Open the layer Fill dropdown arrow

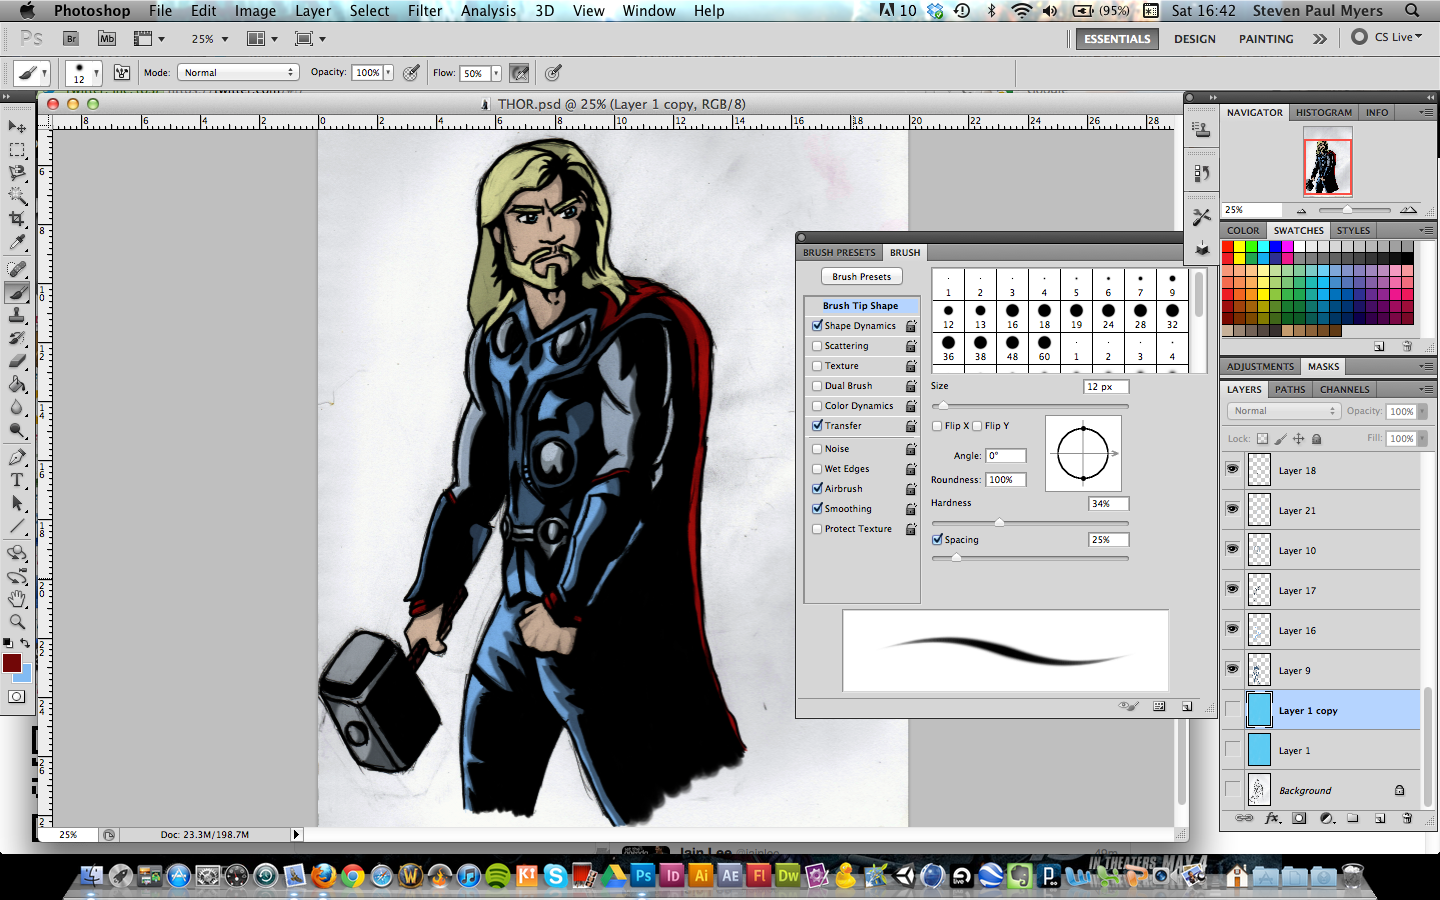1423,438
